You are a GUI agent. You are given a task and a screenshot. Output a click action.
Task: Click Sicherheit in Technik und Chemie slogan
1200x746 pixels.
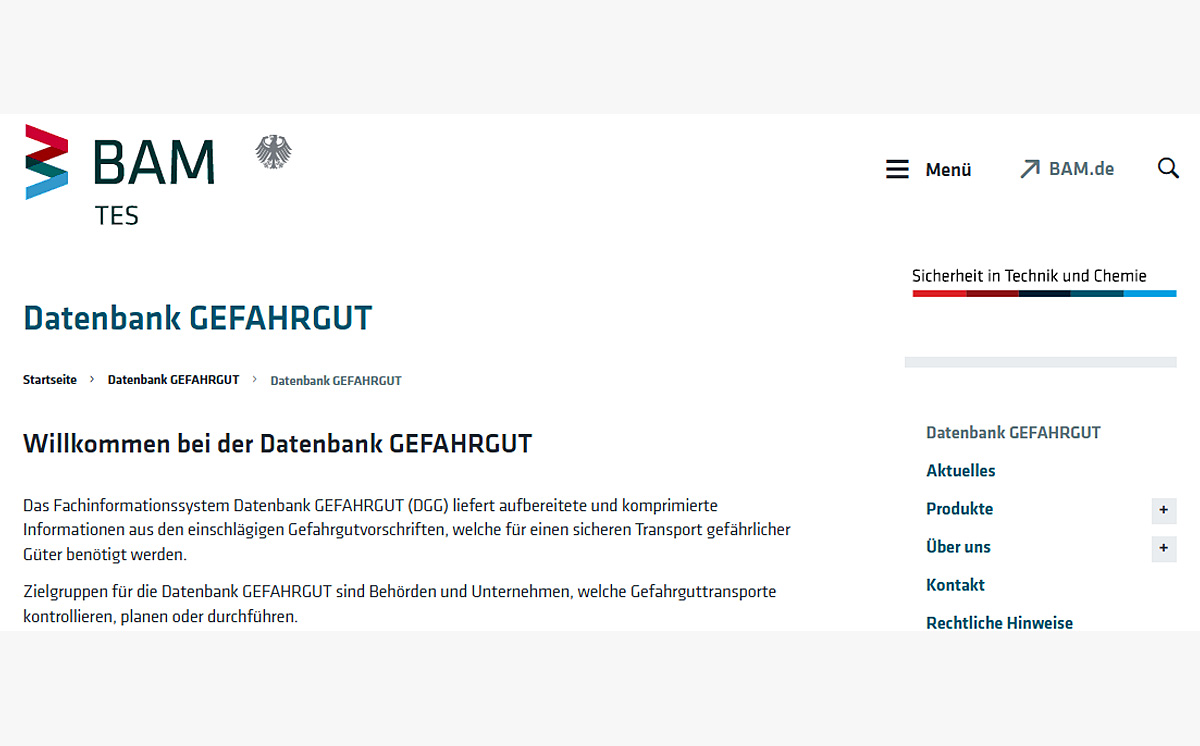[1029, 276]
